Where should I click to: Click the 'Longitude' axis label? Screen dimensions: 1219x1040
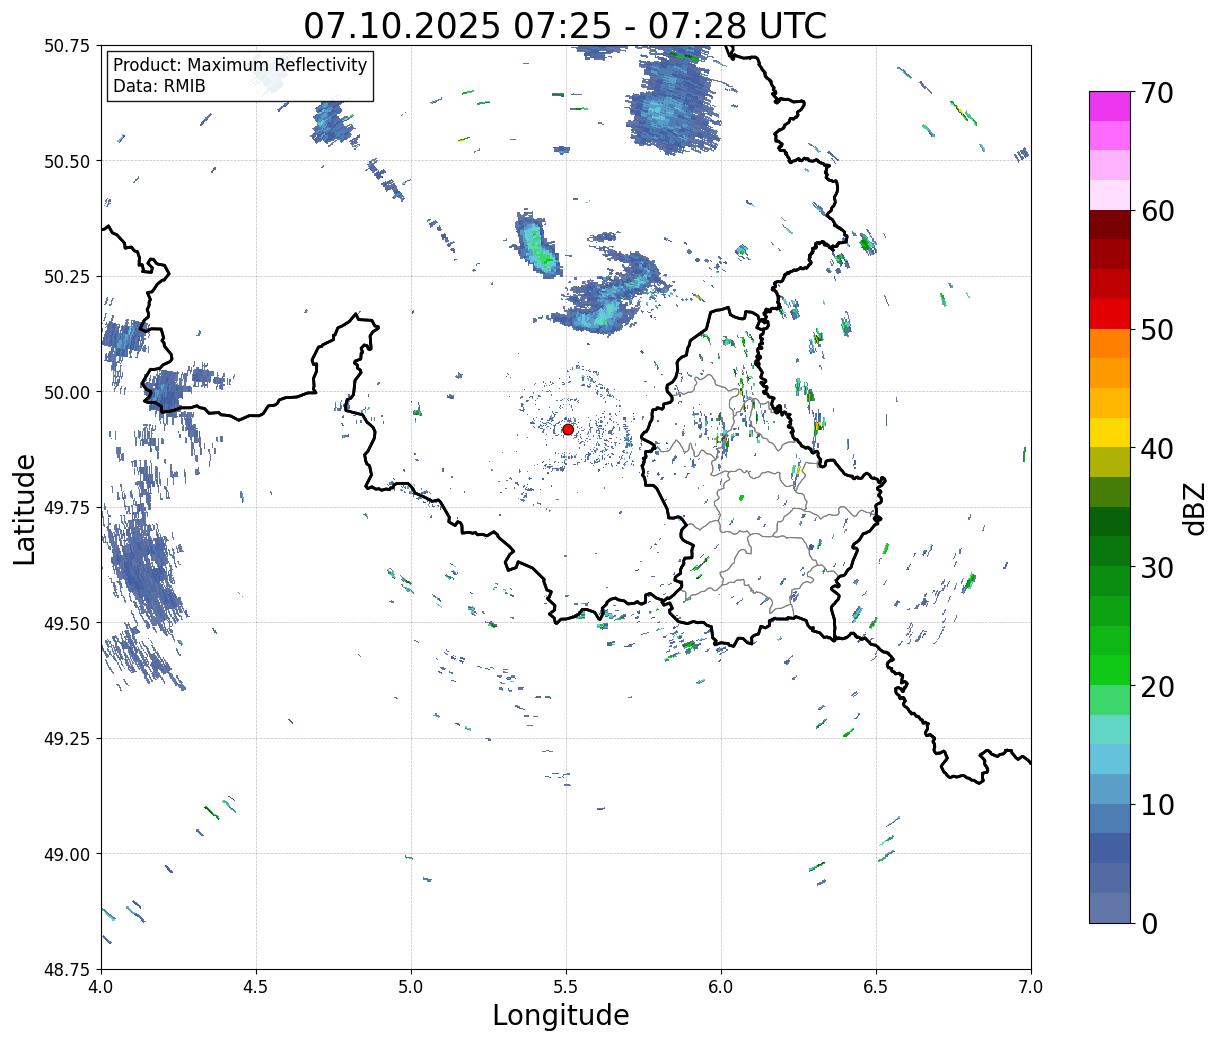coord(561,1015)
